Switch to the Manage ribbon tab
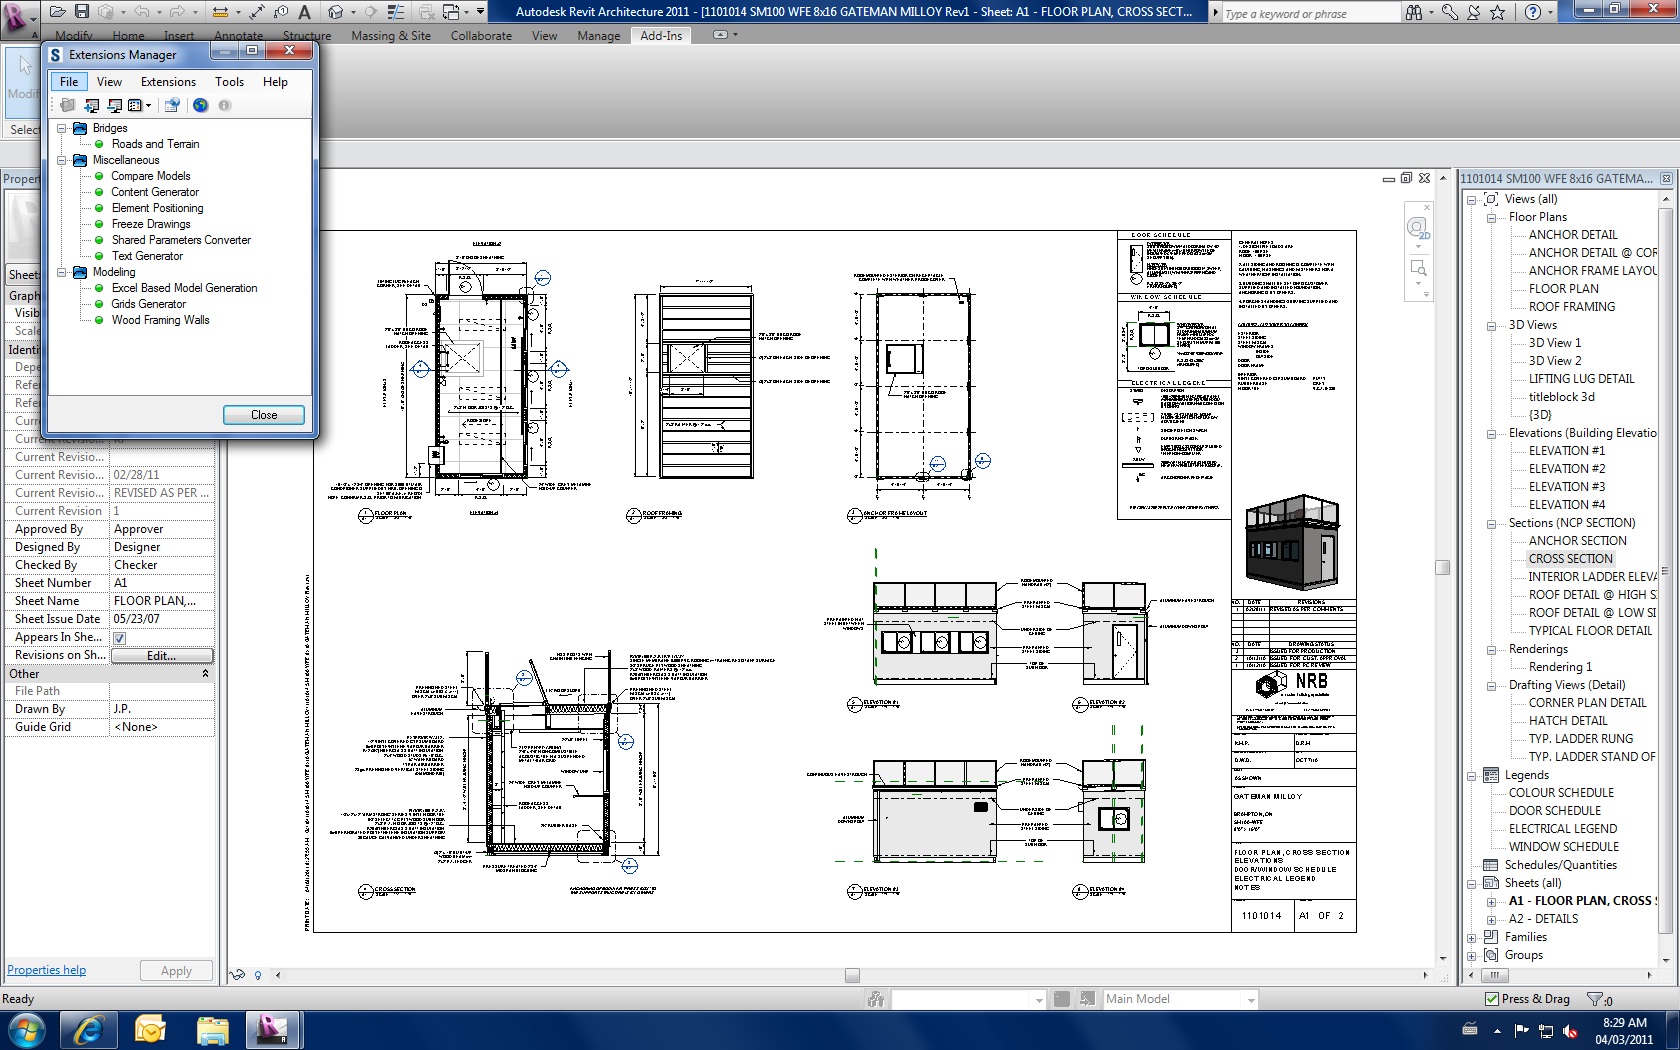Viewport: 1680px width, 1050px height. [599, 36]
